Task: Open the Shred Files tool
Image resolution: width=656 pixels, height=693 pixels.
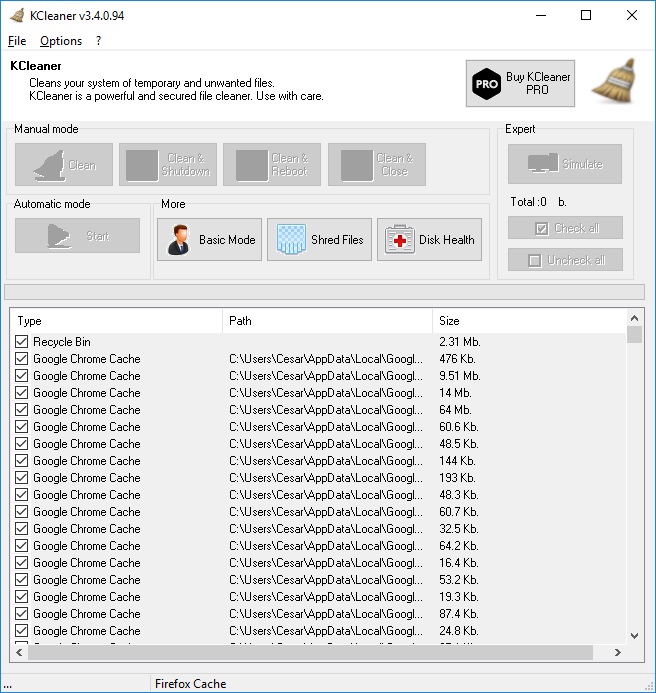Action: 319,240
